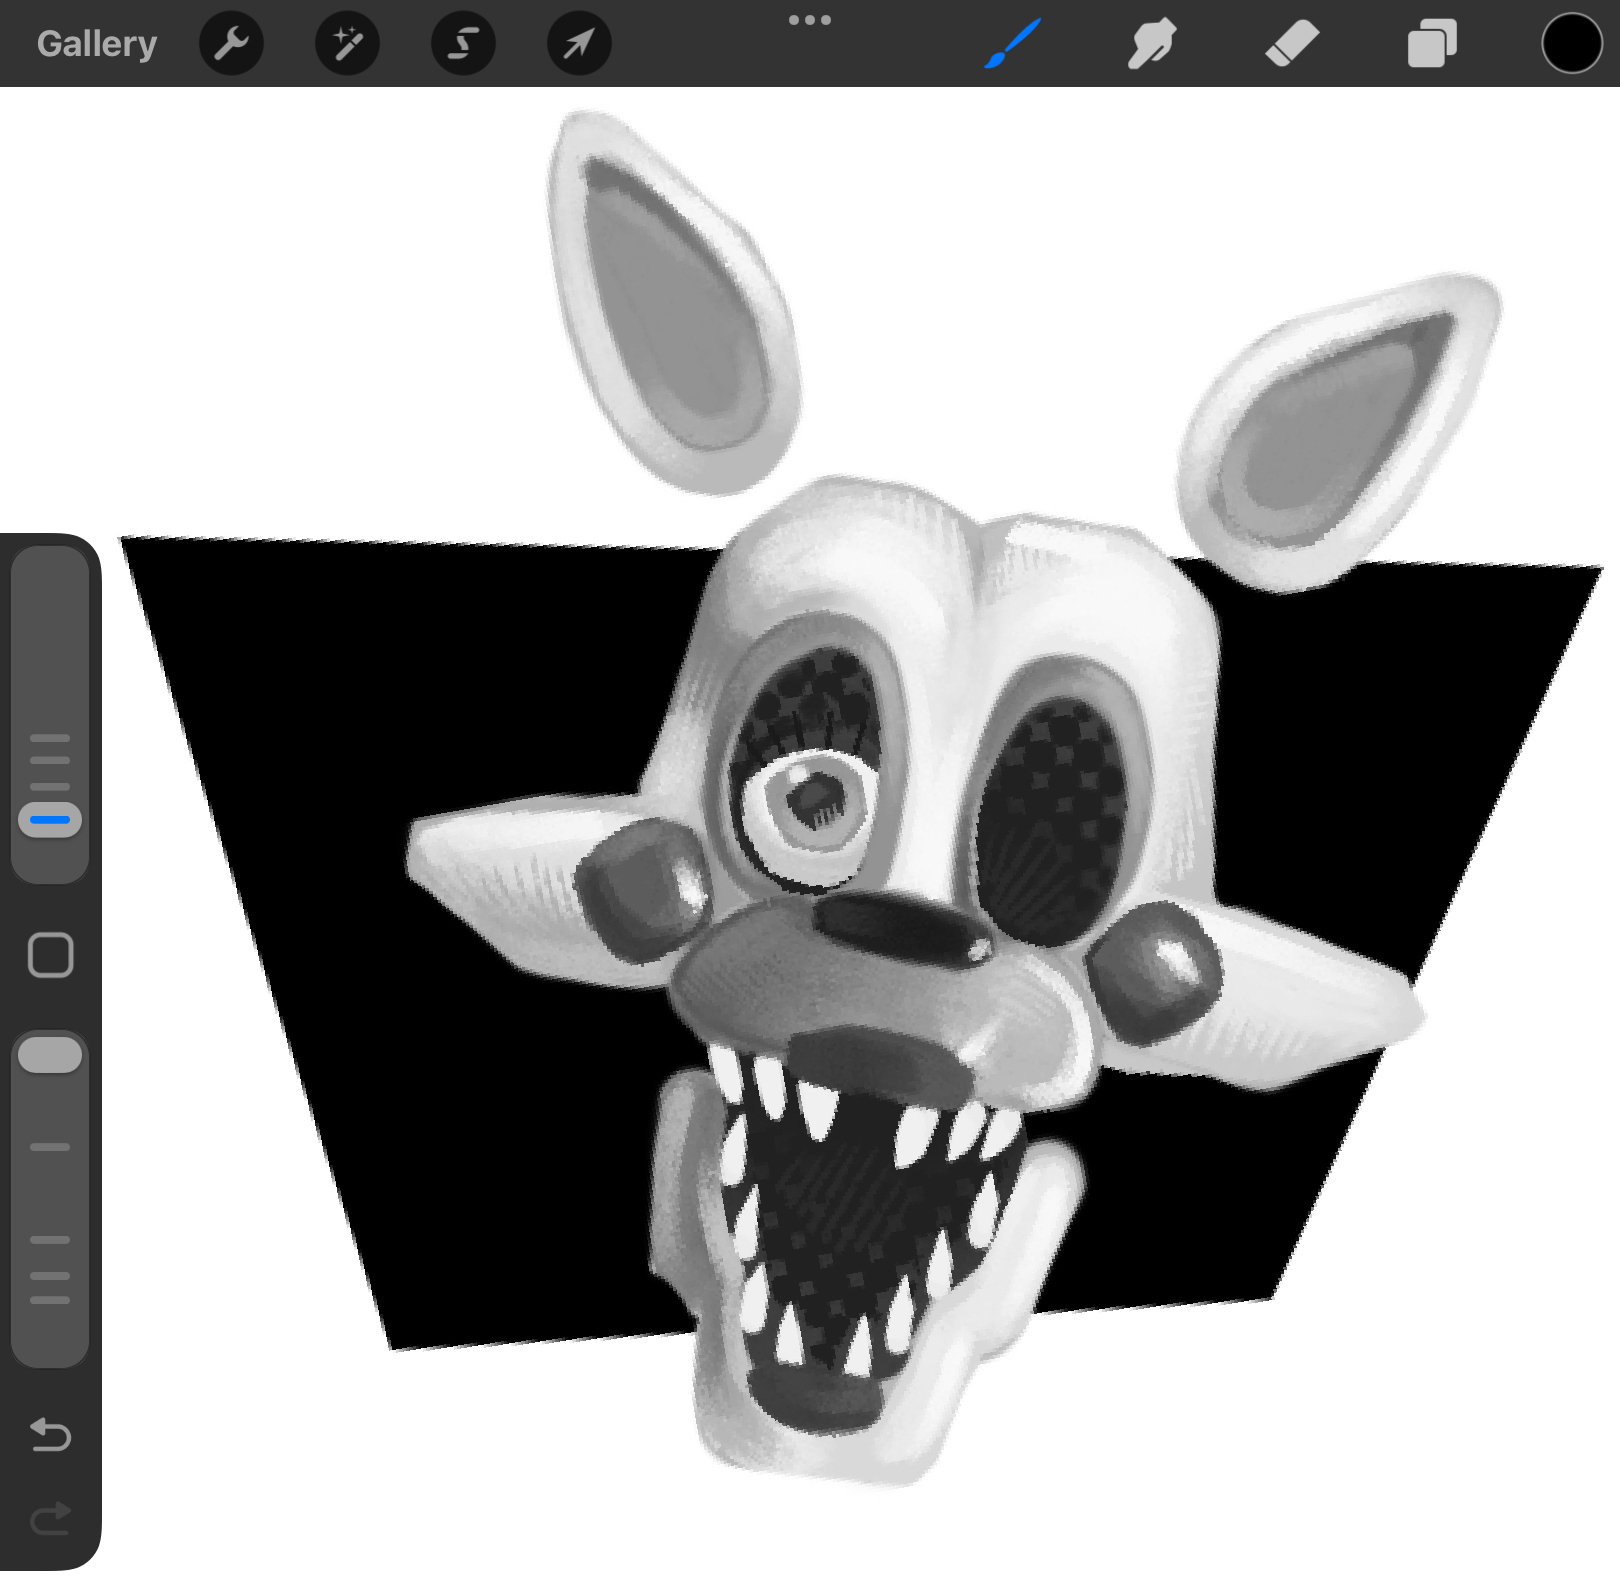Image resolution: width=1620 pixels, height=1593 pixels.
Task: Open the black color swatch picker
Action: point(1571,44)
